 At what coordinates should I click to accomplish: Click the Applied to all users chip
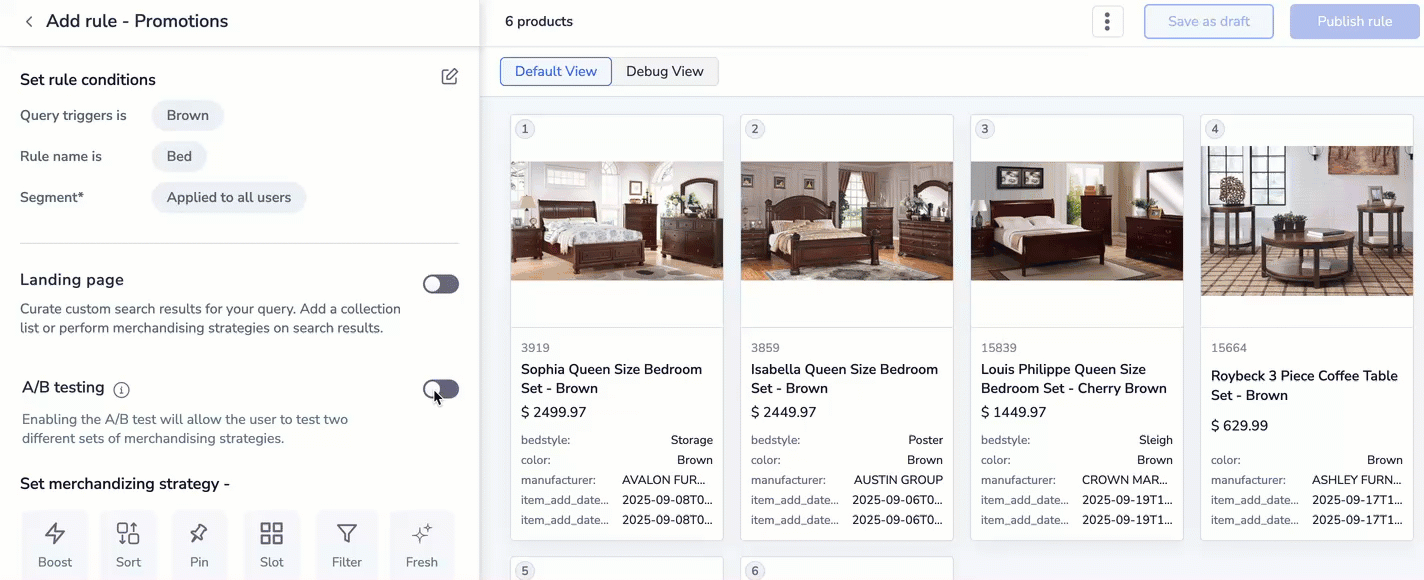point(229,197)
